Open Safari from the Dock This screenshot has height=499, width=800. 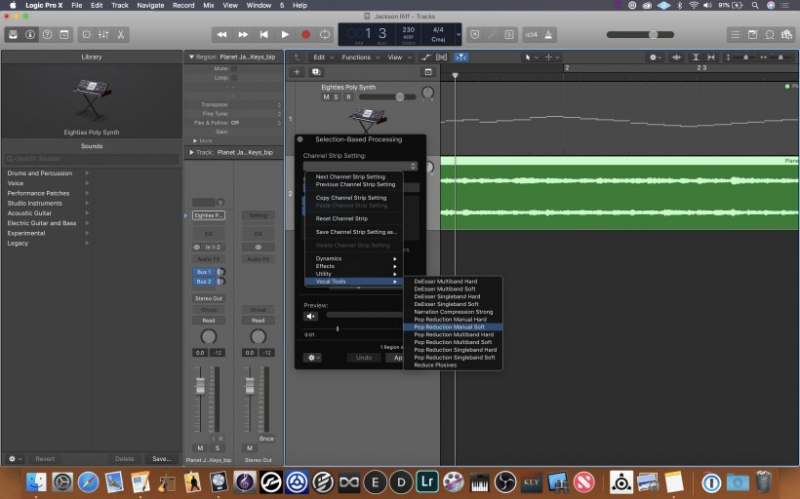[88, 481]
